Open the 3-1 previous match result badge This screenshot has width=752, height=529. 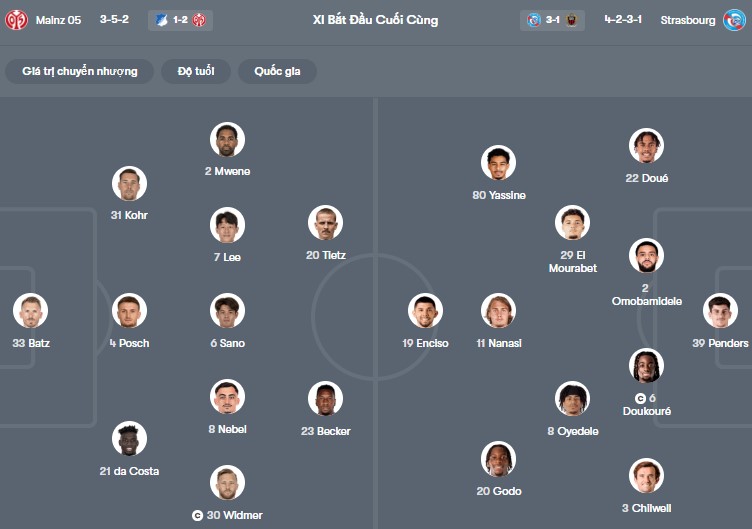[552, 20]
